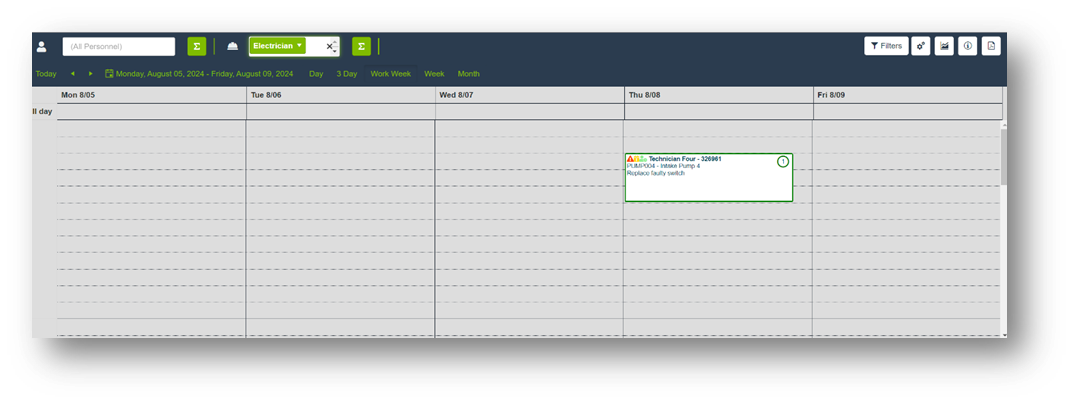Clear the Electrician craft selection

coord(329,47)
